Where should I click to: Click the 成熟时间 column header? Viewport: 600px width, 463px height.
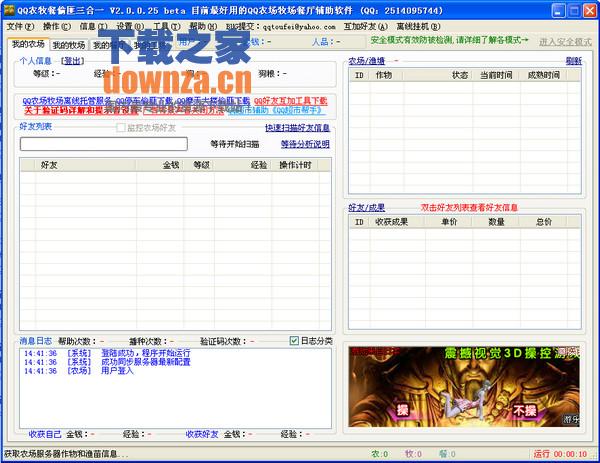coord(544,75)
